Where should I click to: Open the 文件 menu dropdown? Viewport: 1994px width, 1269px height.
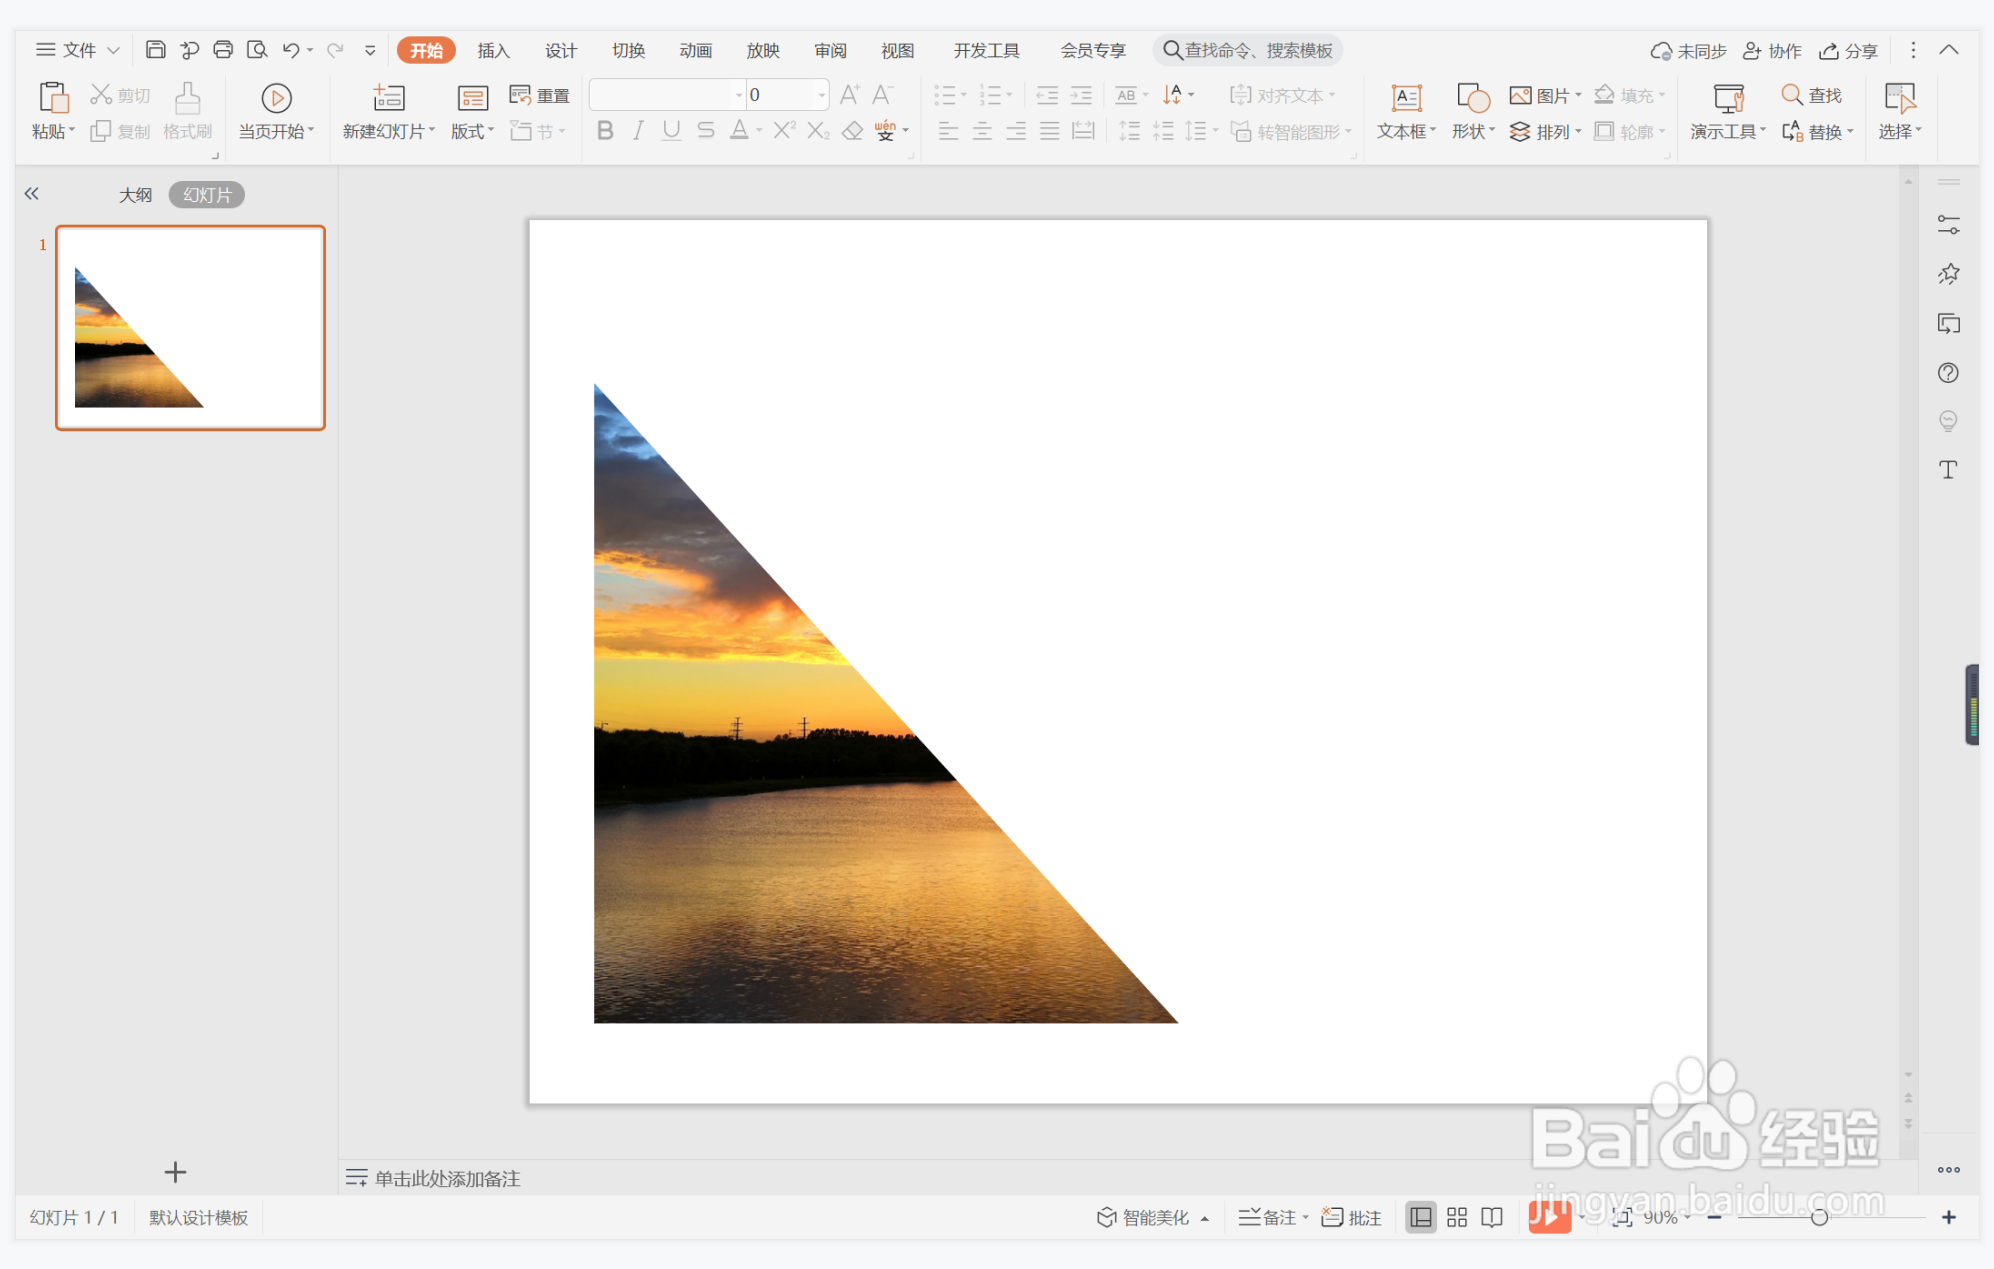click(x=78, y=50)
